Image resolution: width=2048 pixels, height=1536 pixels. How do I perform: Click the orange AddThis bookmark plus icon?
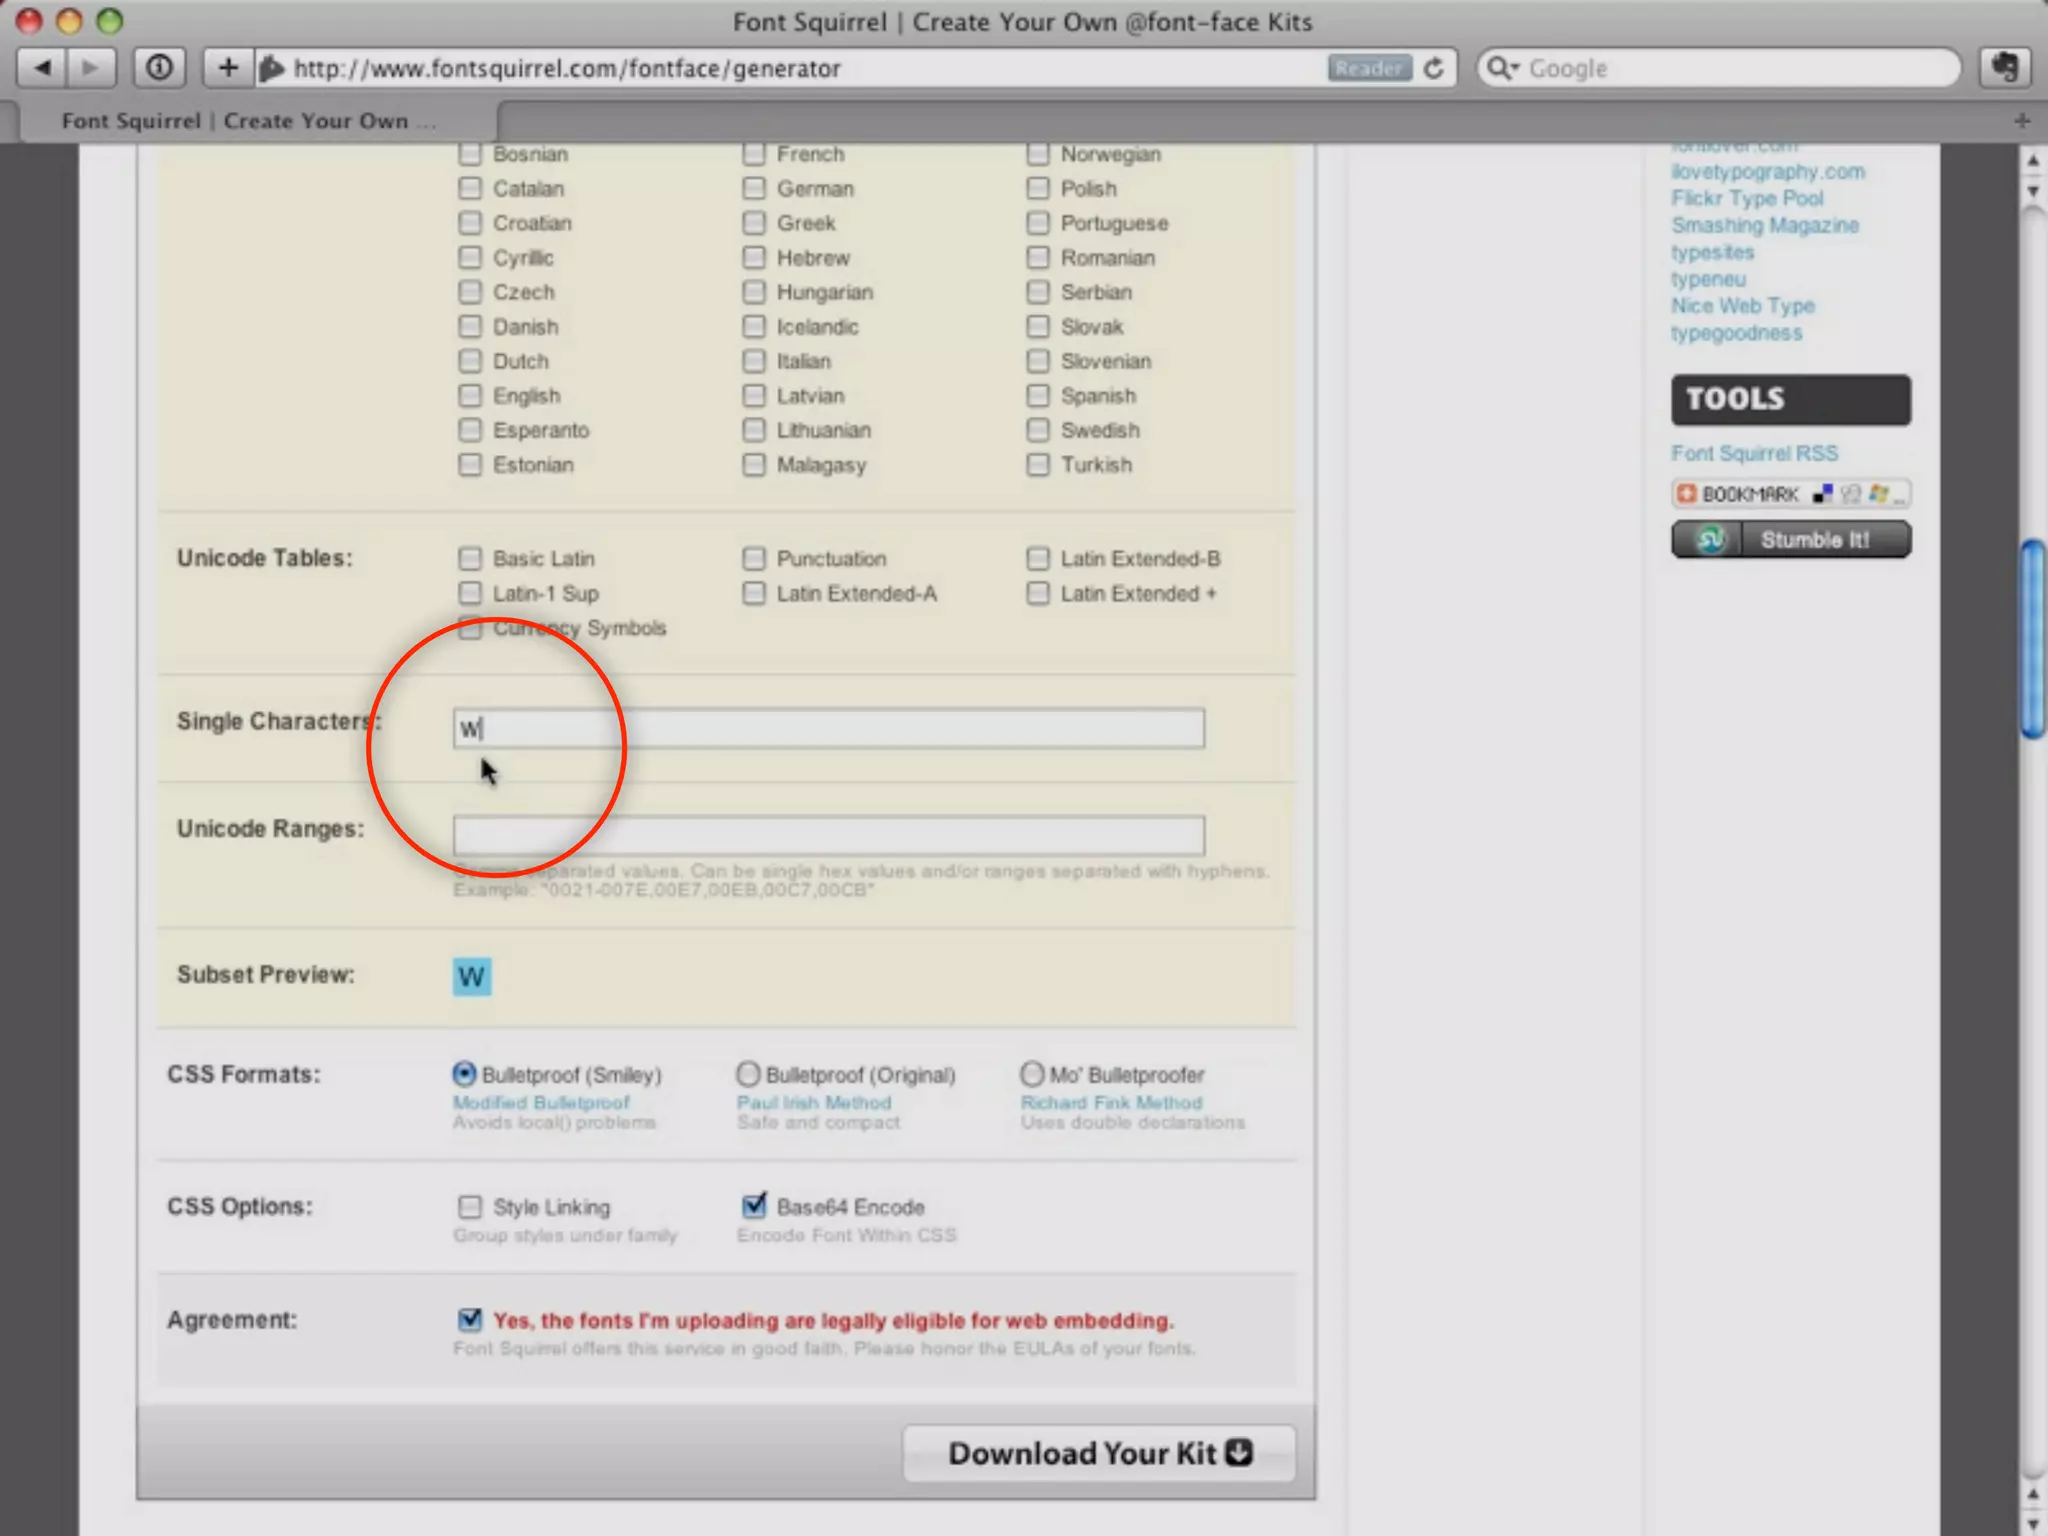coord(1687,494)
